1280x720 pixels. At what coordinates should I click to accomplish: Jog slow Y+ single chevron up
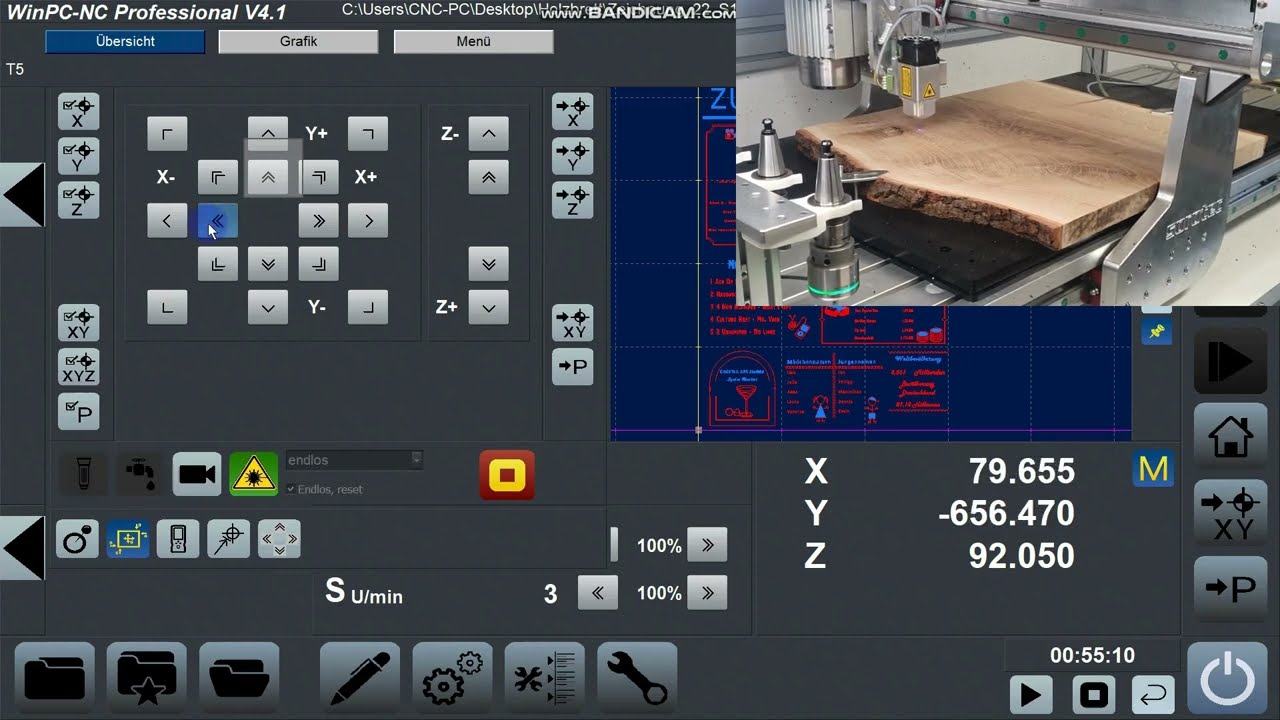point(268,133)
